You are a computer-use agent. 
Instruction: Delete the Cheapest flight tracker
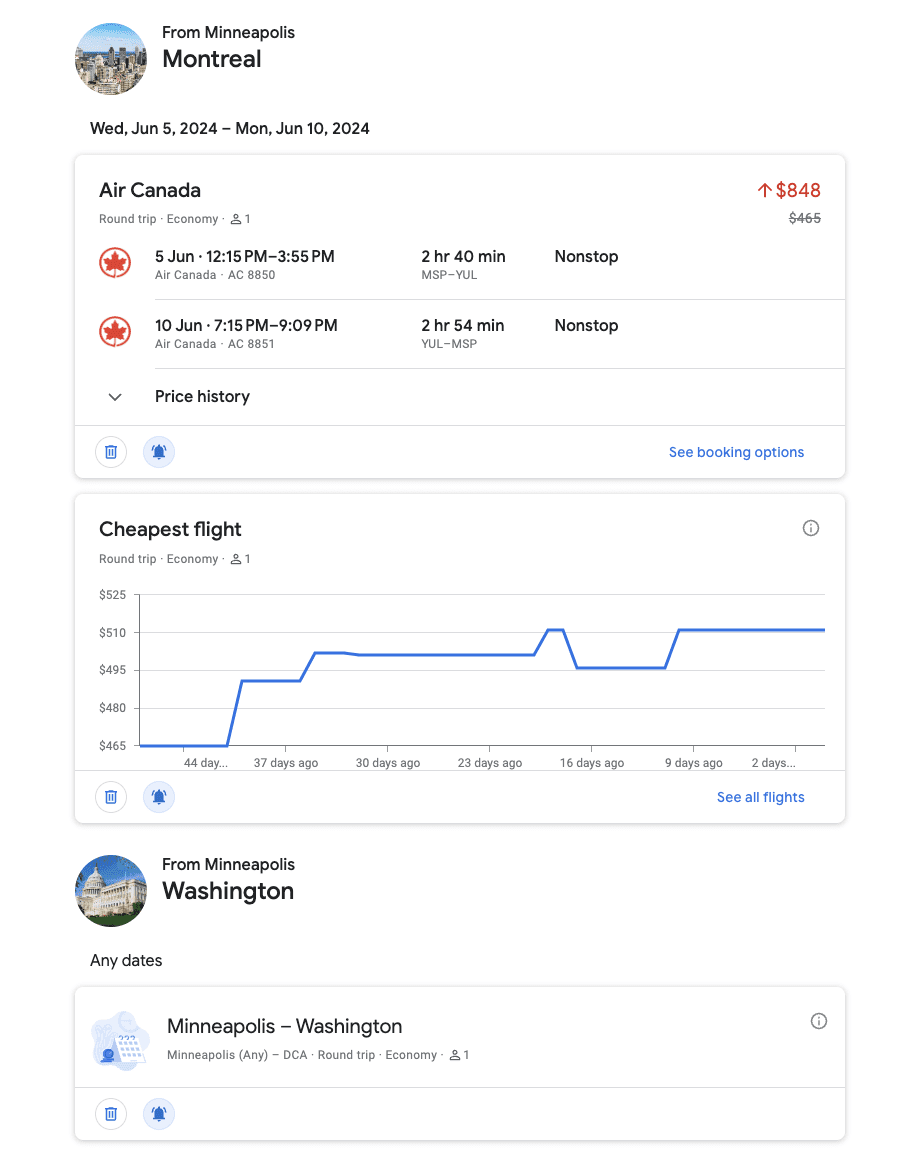(111, 797)
